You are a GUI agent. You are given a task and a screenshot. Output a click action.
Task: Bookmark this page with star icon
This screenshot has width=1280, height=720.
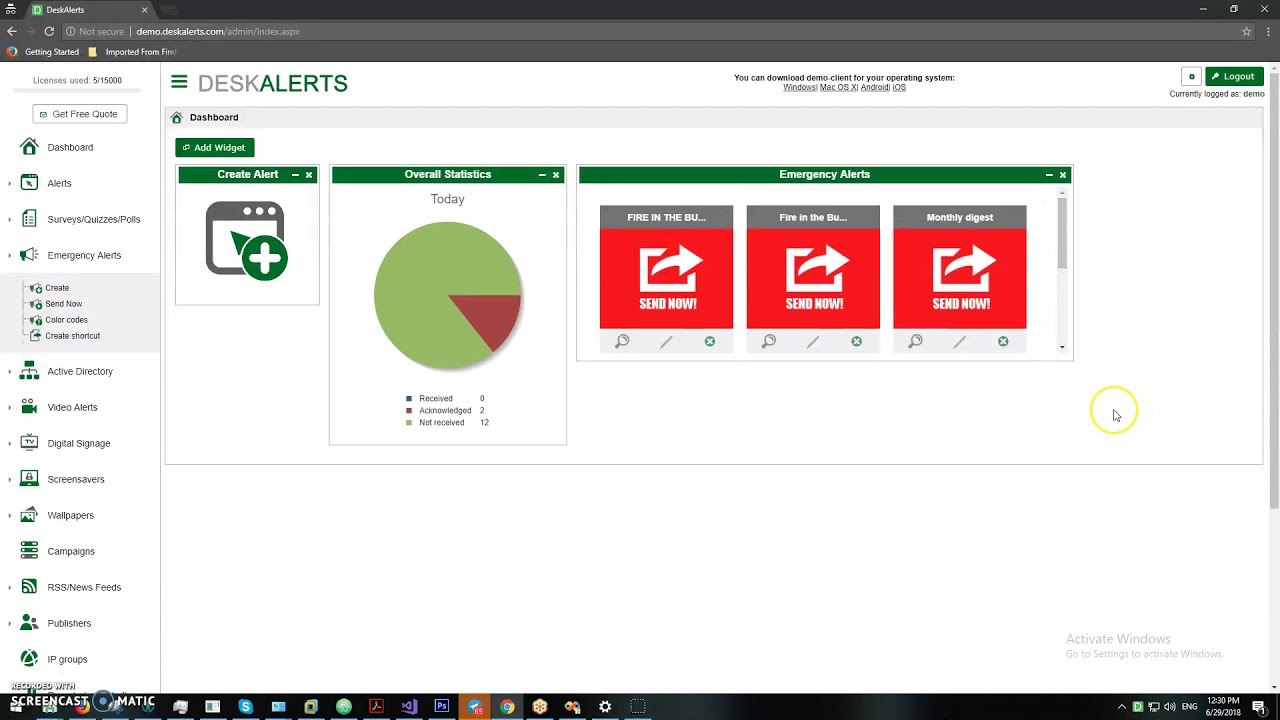tap(1246, 31)
